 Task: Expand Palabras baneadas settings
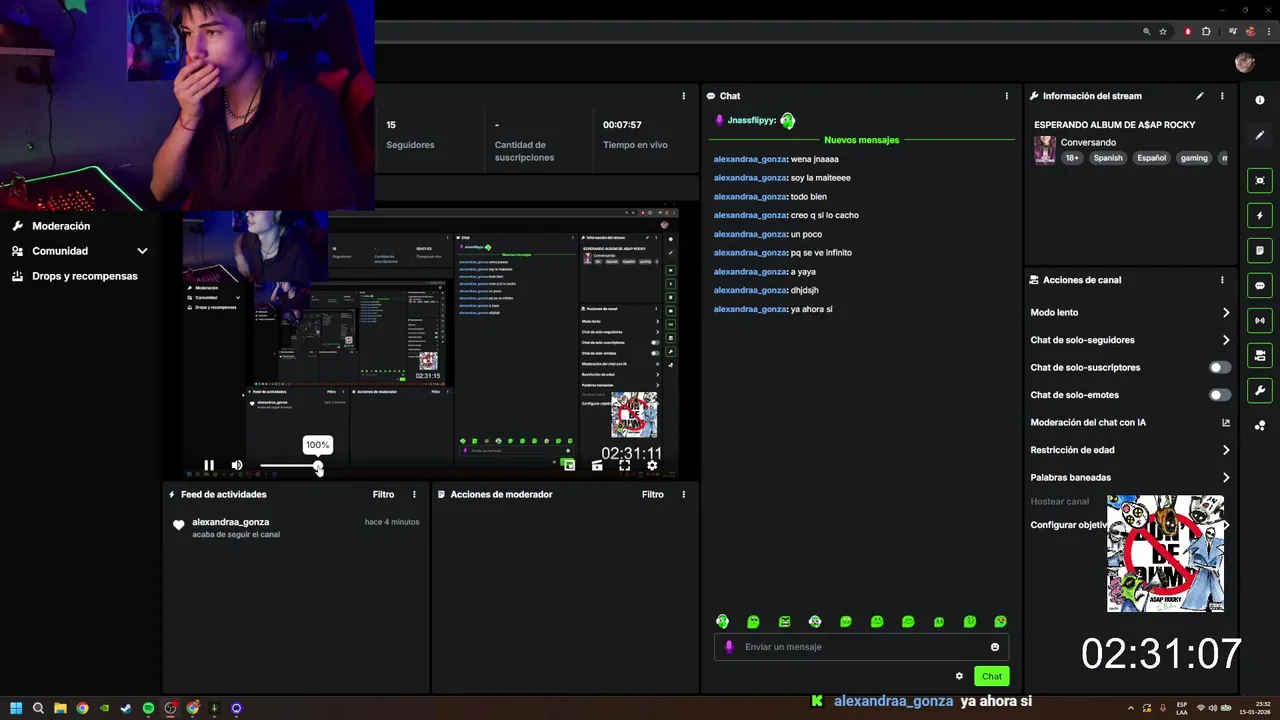click(x=1130, y=477)
